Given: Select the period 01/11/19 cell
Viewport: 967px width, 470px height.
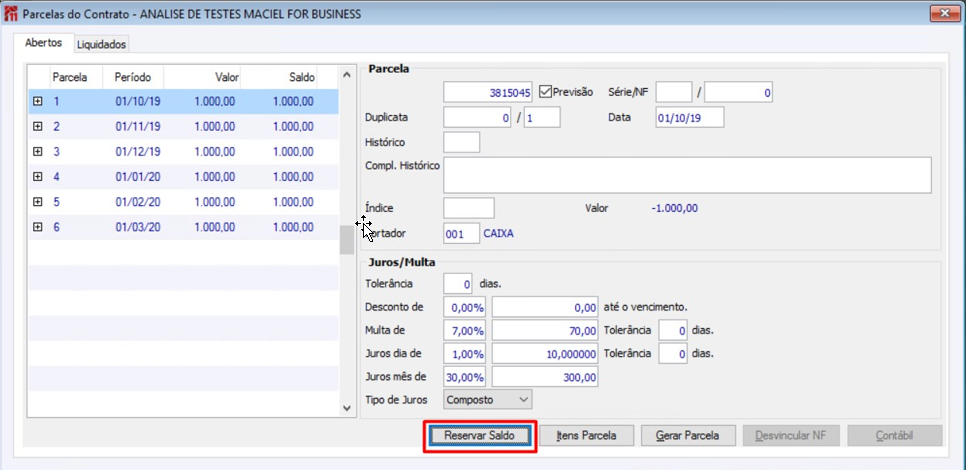Looking at the screenshot, I should [138, 126].
